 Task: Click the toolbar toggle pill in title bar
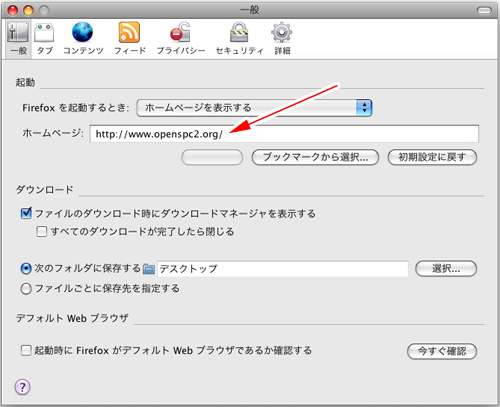click(x=484, y=11)
